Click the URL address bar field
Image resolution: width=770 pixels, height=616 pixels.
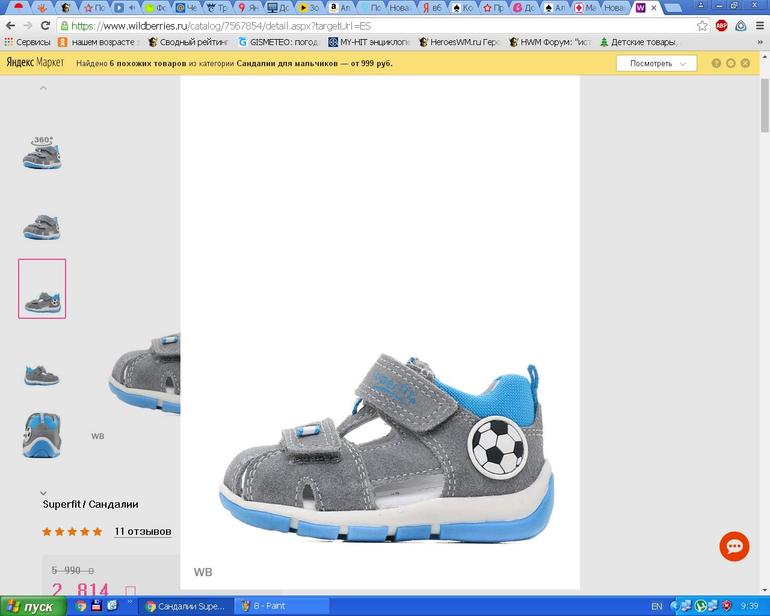click(380, 26)
